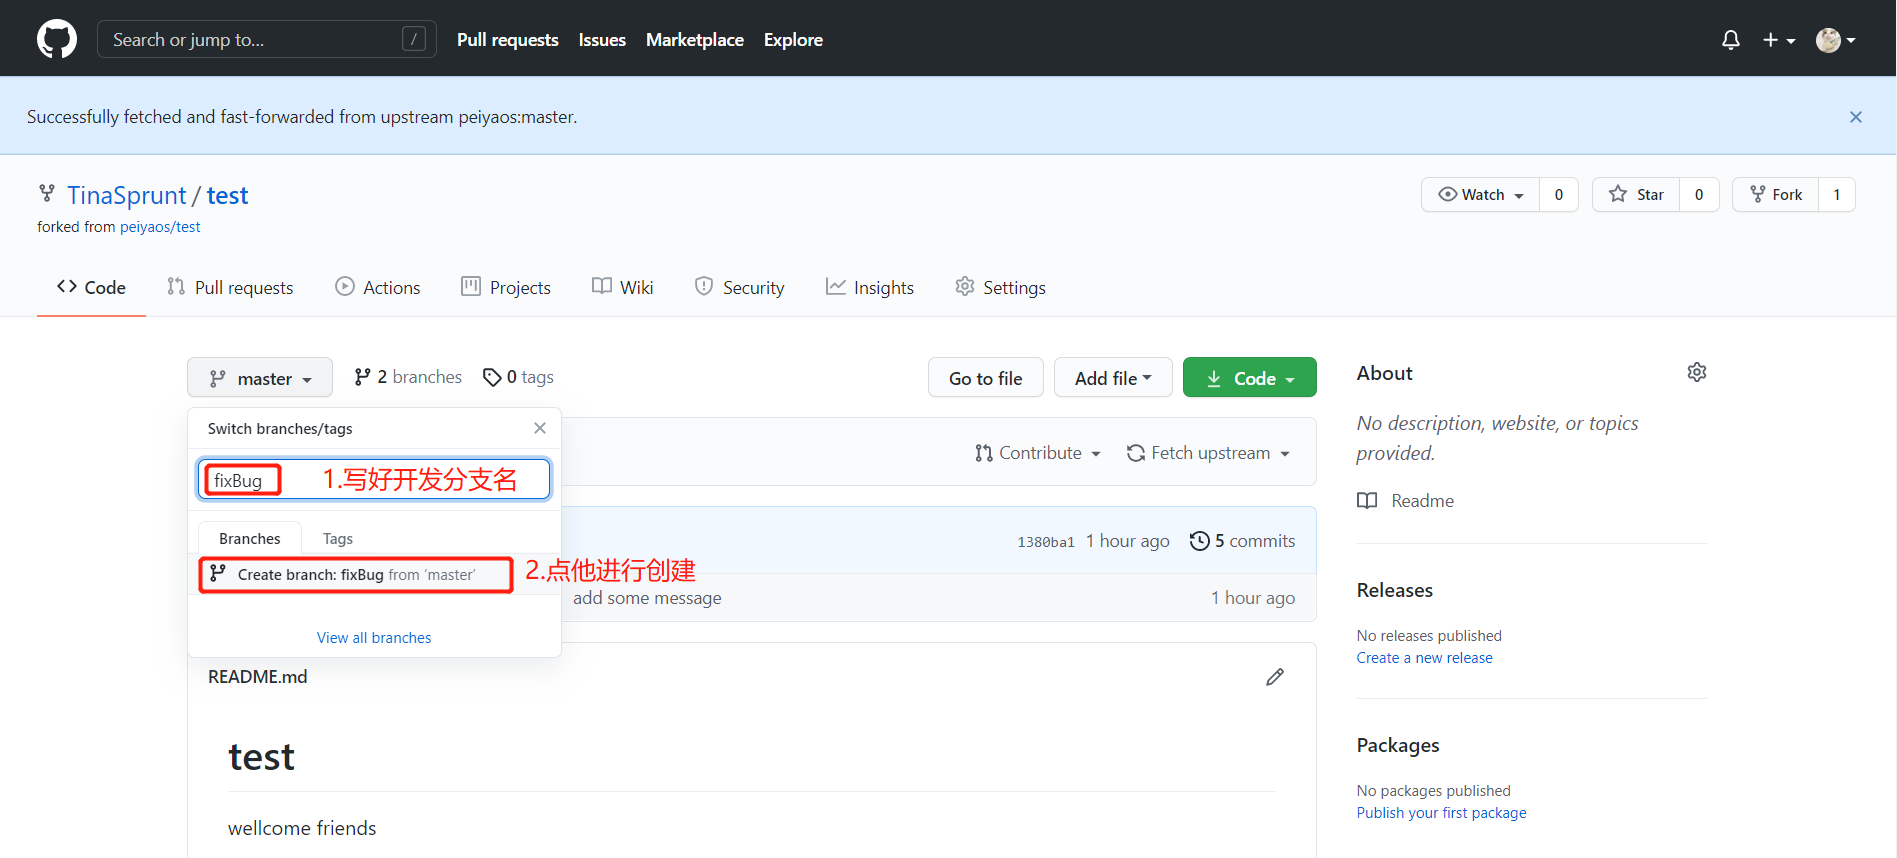Click Create a new release
Viewport: 1897px width, 858px height.
click(x=1425, y=658)
